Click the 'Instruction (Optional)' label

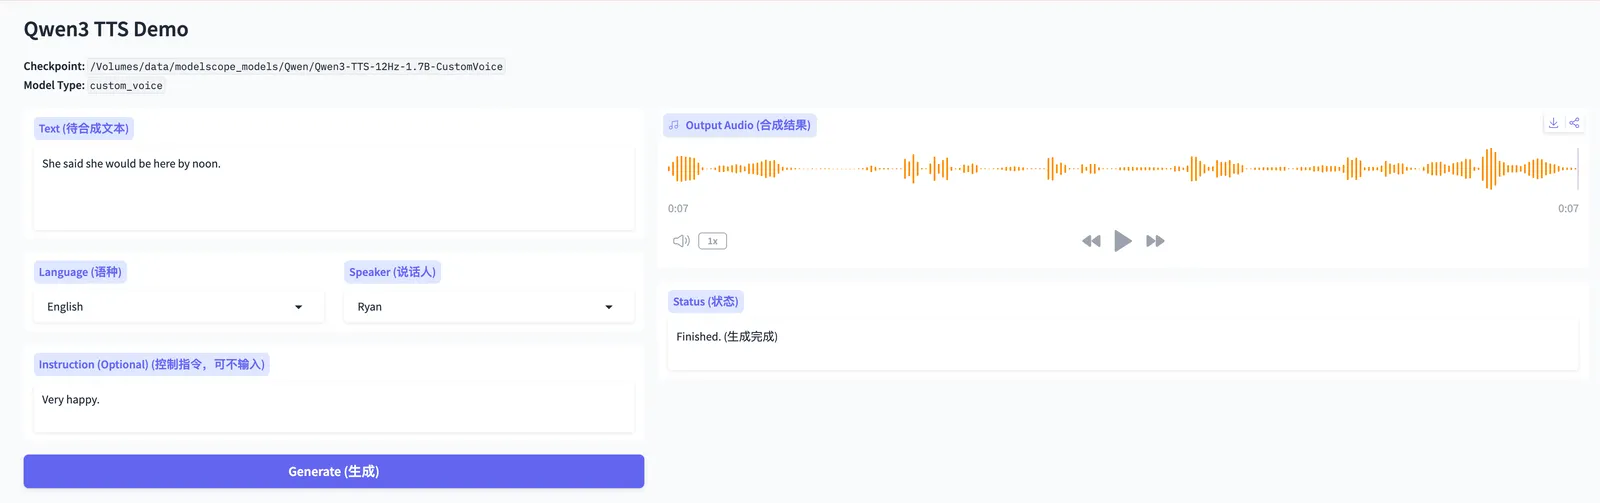pyautogui.click(x=152, y=364)
